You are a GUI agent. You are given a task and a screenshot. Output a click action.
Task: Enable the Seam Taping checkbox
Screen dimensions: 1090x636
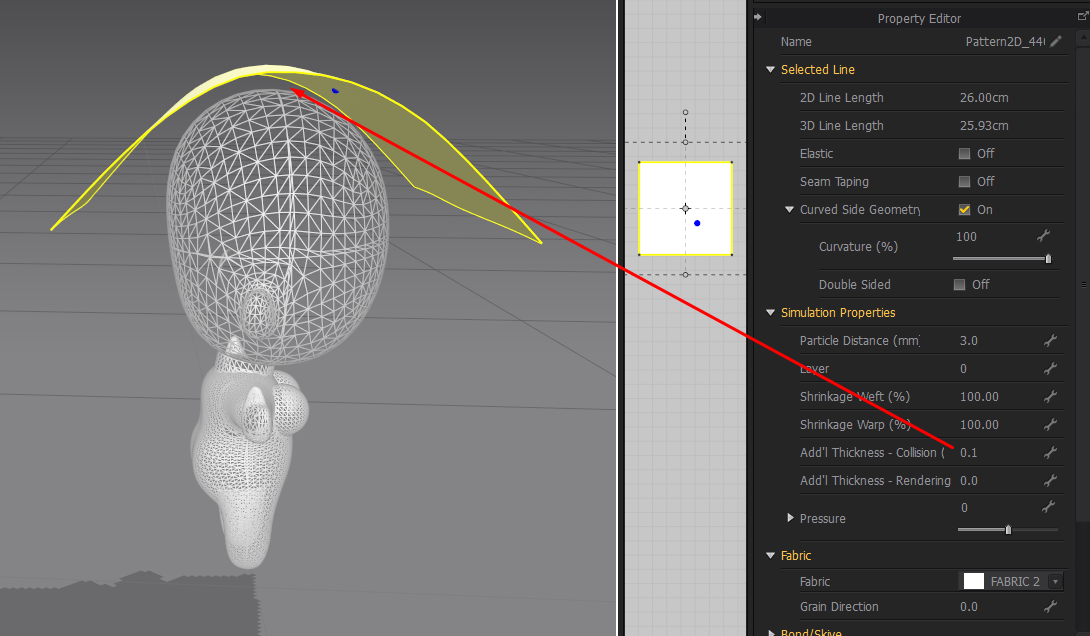964,181
